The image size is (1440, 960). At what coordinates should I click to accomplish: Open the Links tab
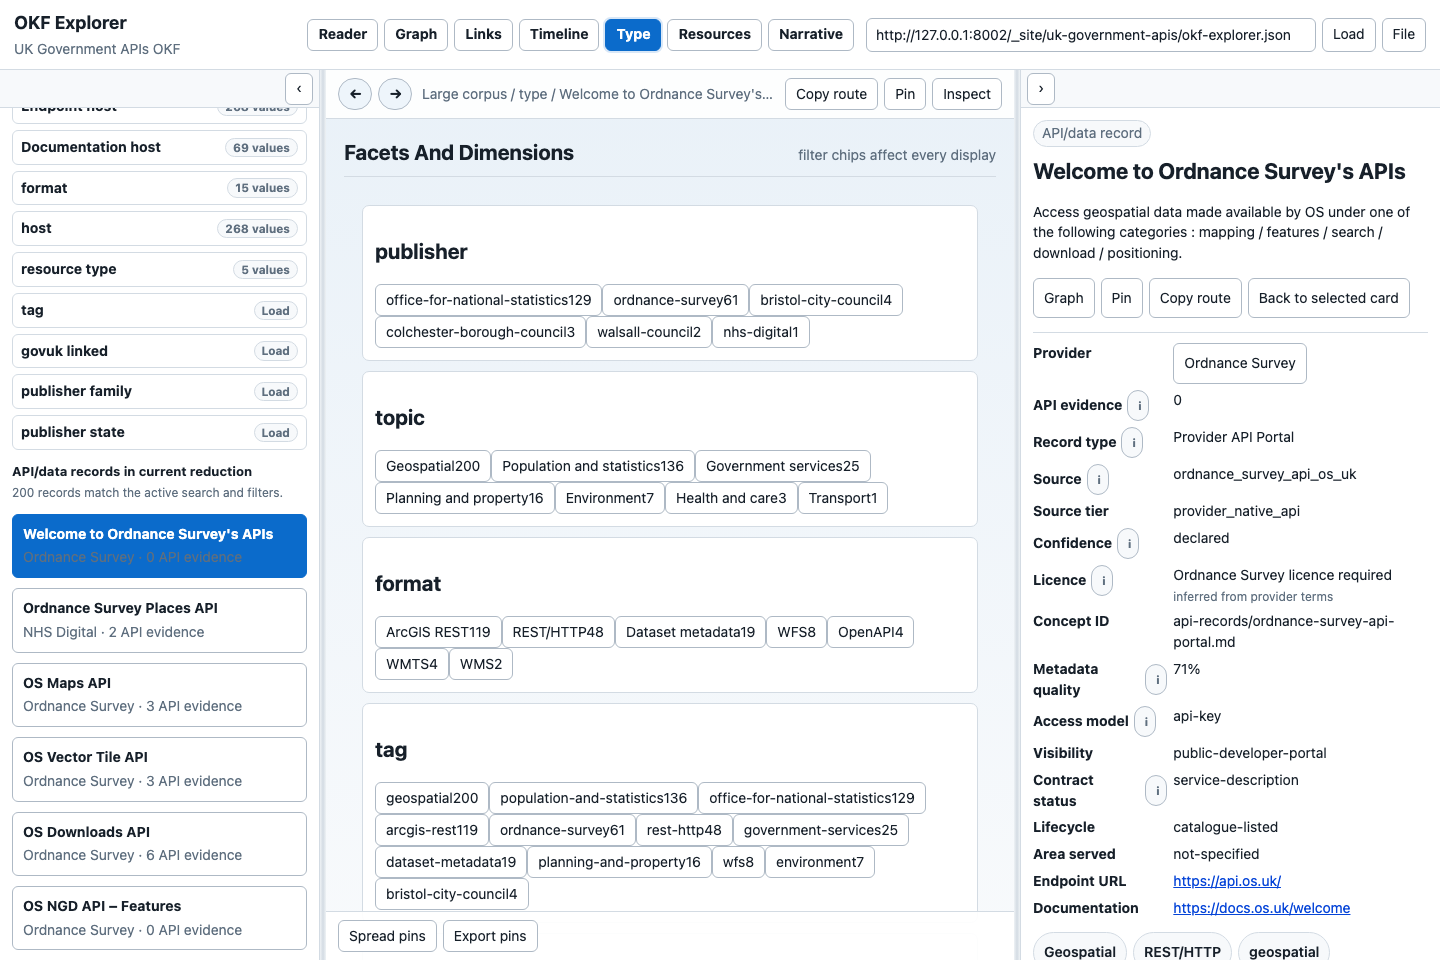[483, 34]
